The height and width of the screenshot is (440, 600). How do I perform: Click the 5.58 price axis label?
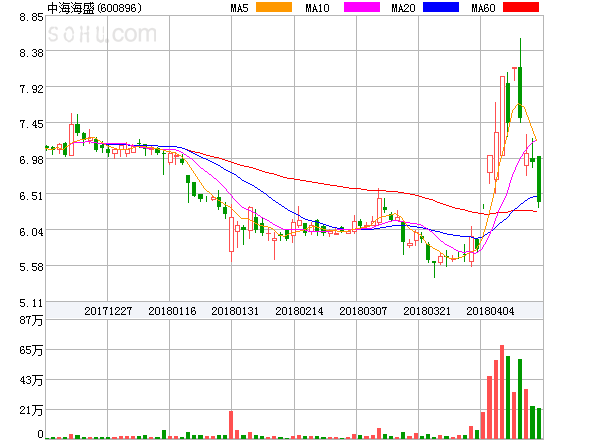32,267
